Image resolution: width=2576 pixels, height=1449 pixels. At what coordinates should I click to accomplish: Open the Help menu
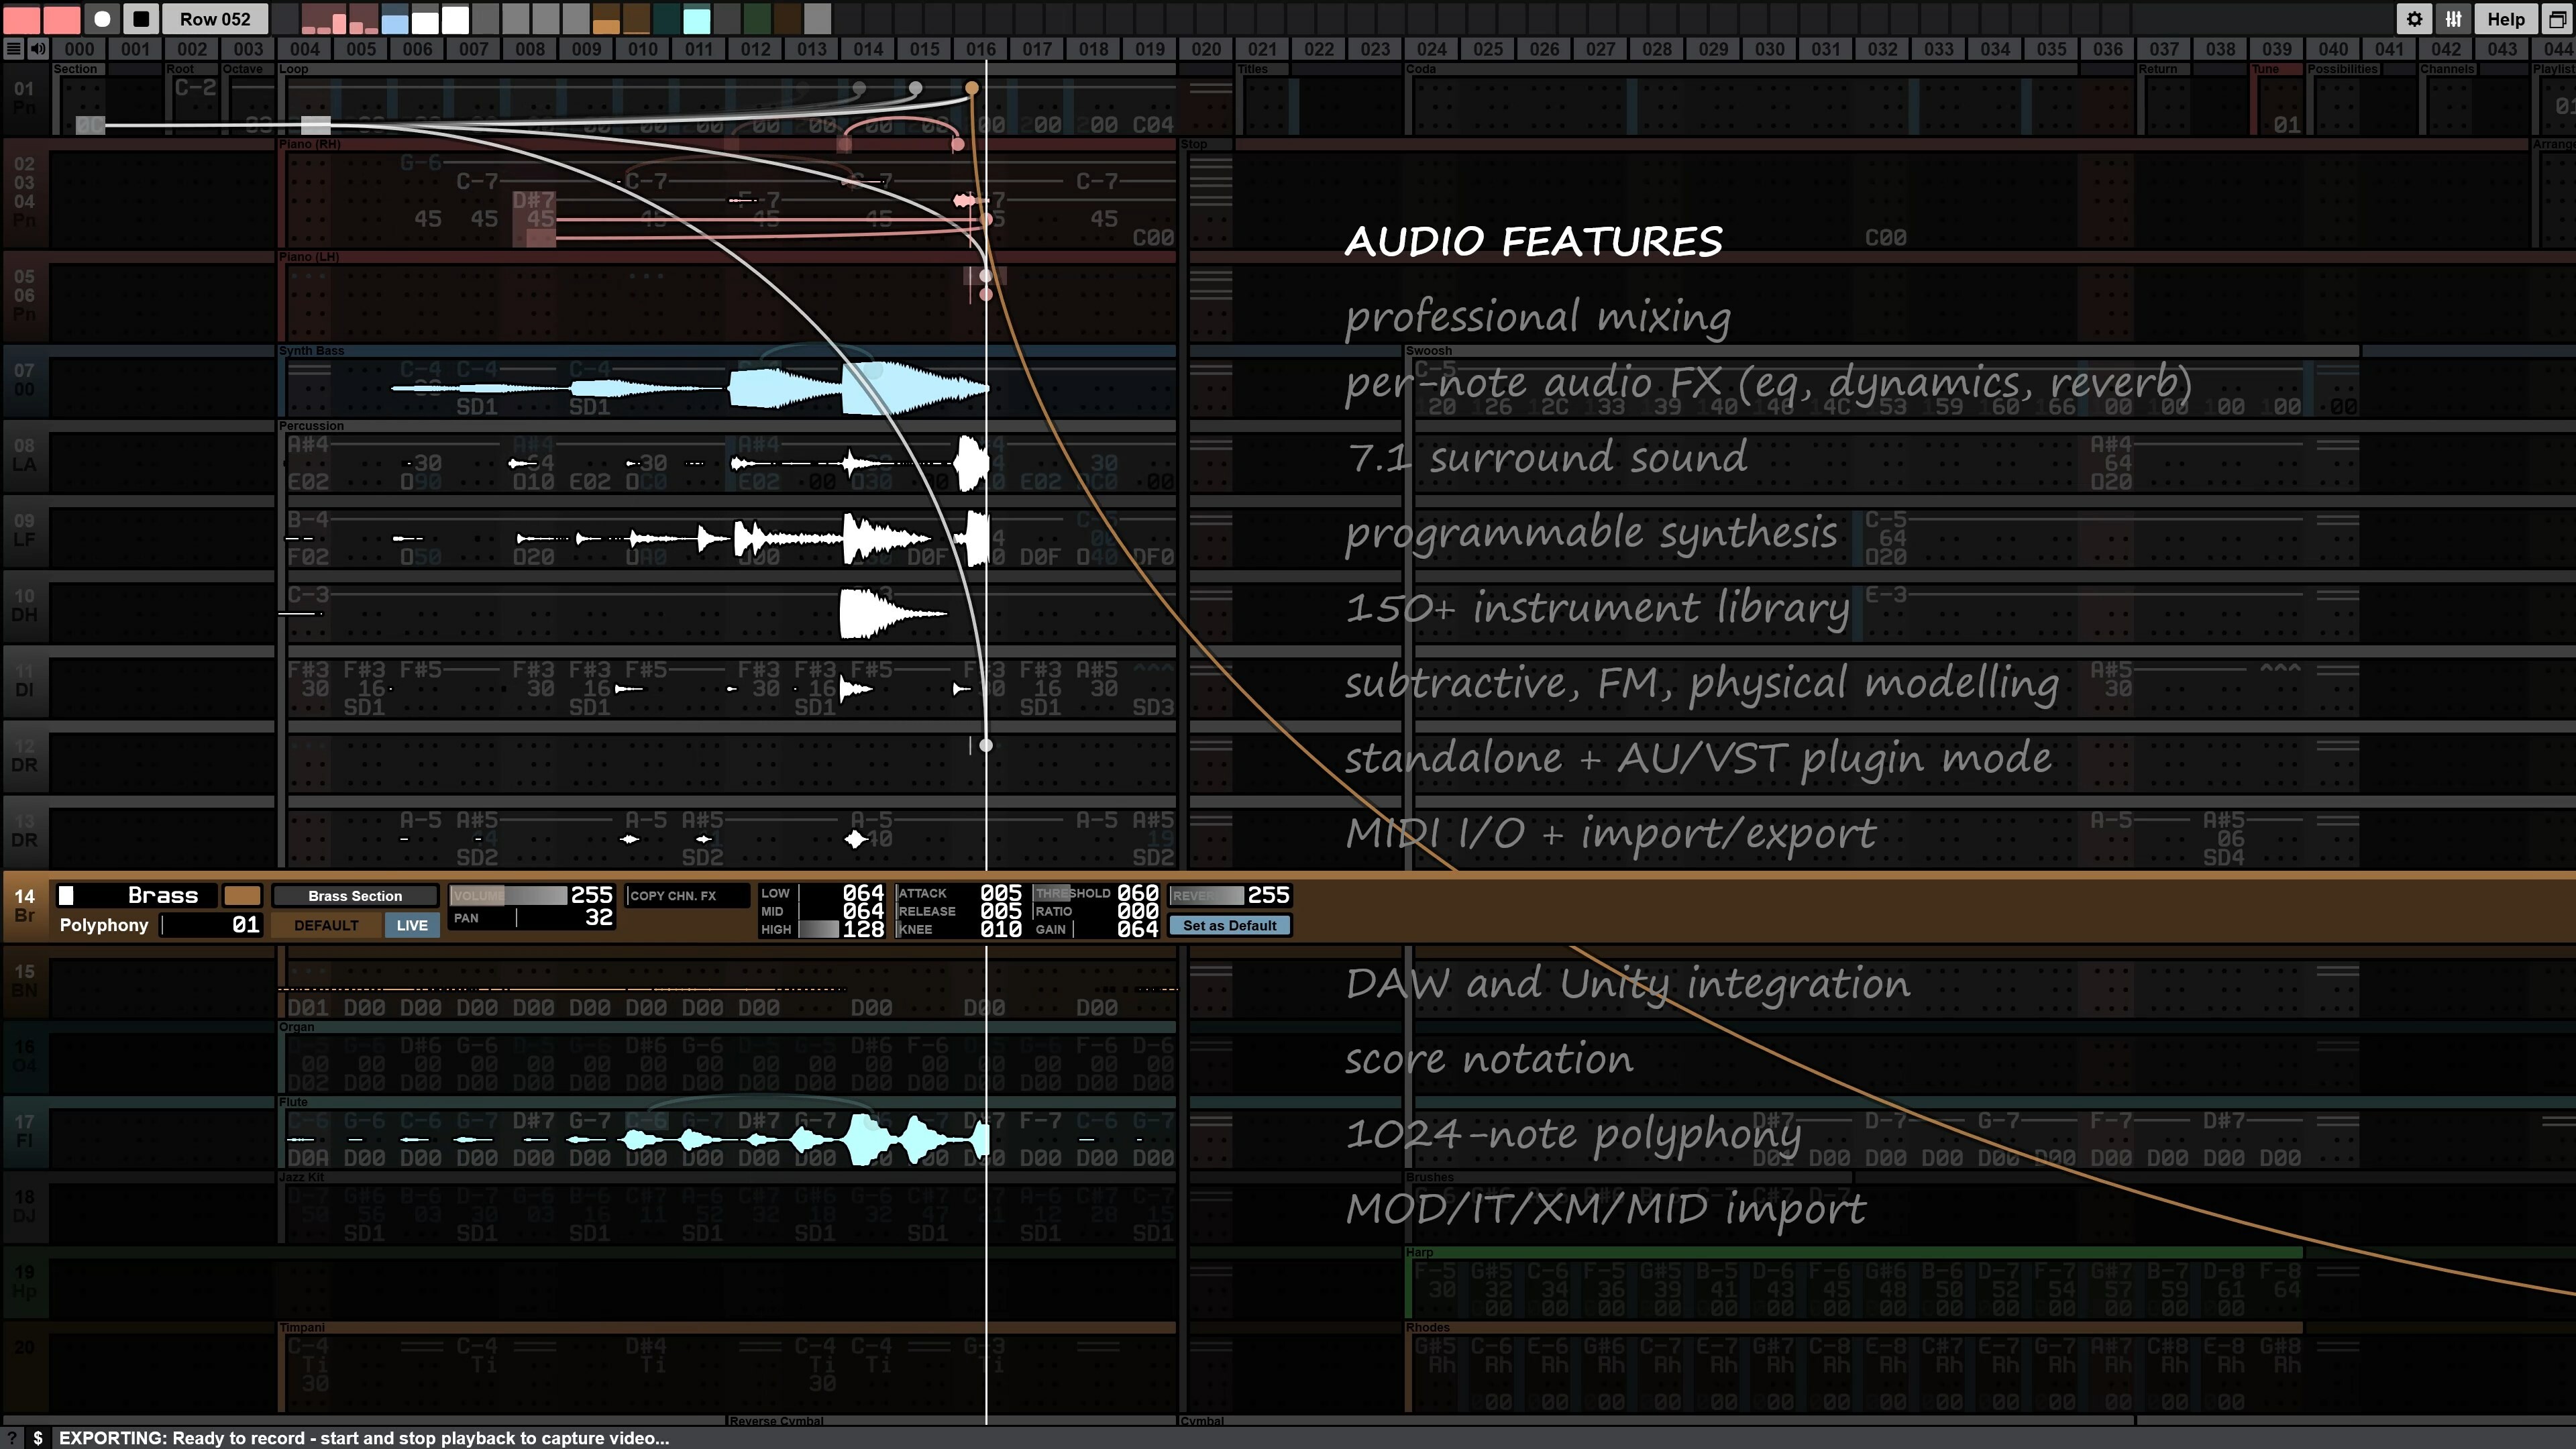point(2505,19)
